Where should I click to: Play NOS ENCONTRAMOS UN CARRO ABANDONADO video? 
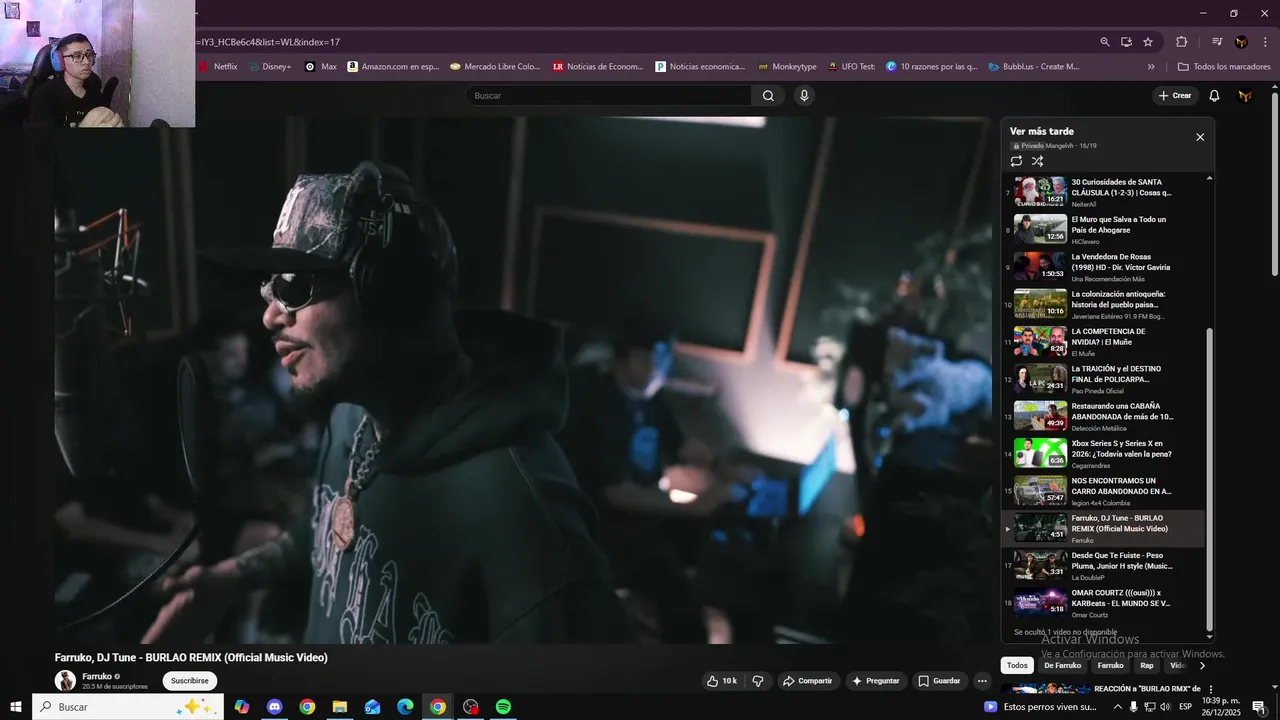1104,491
